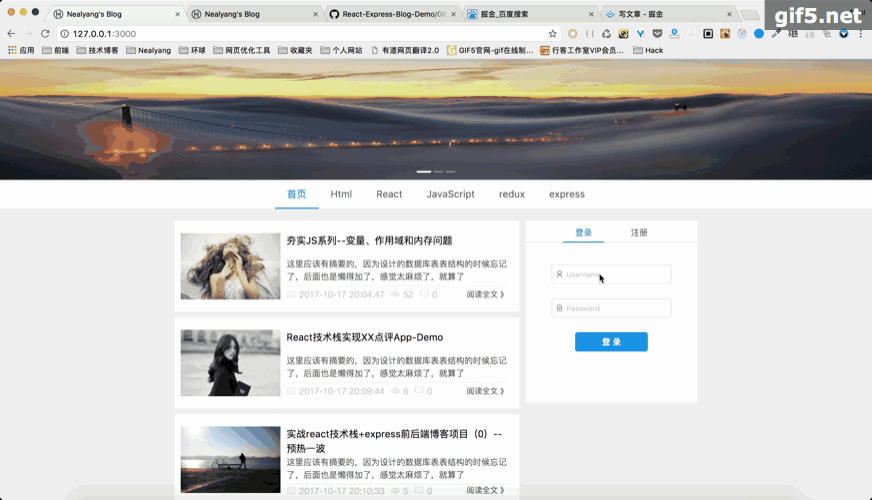Reload the page with the refresh icon
The image size is (872, 500).
coord(45,34)
